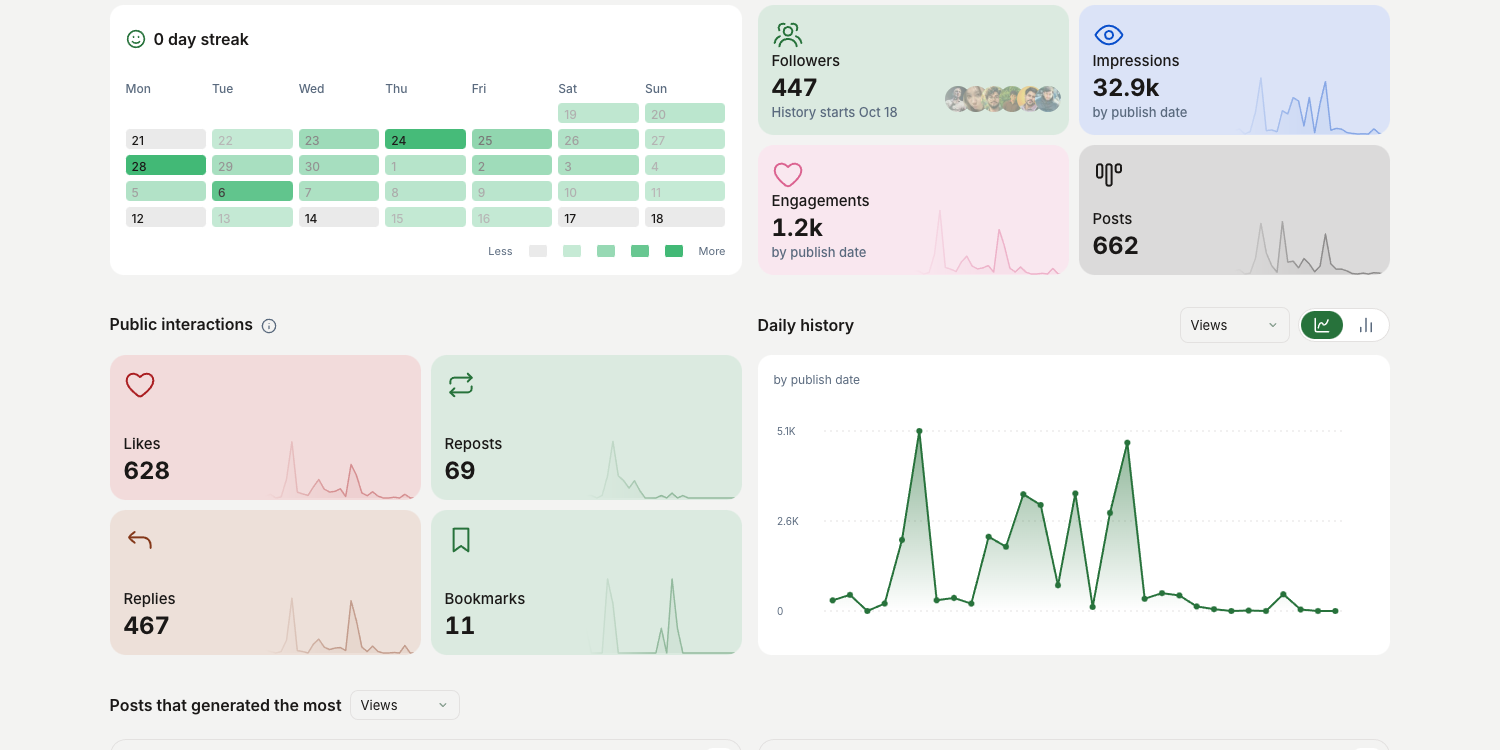Click the 662 Posts count
Screen dimensions: 1500x750
pos(1116,245)
